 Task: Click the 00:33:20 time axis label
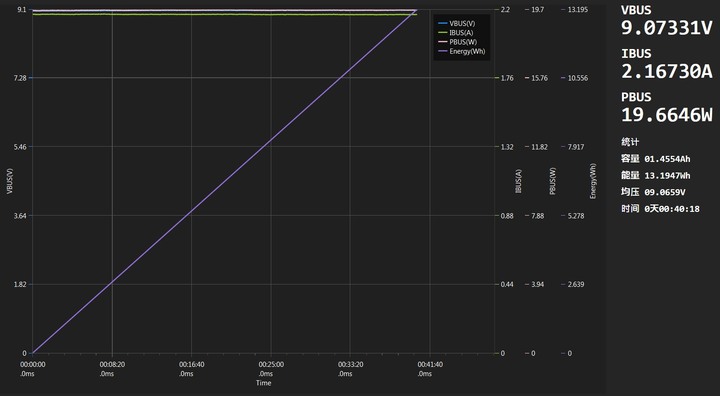point(350,364)
